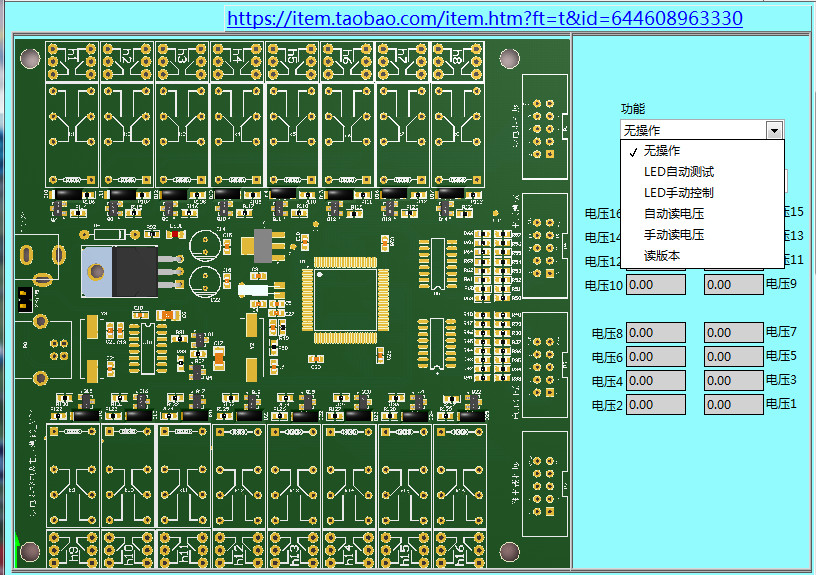Click the 电压6 value field

click(656, 357)
